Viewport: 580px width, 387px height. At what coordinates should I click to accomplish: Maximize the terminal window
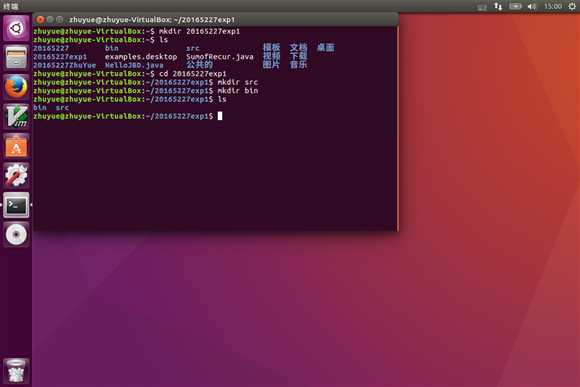coord(60,19)
